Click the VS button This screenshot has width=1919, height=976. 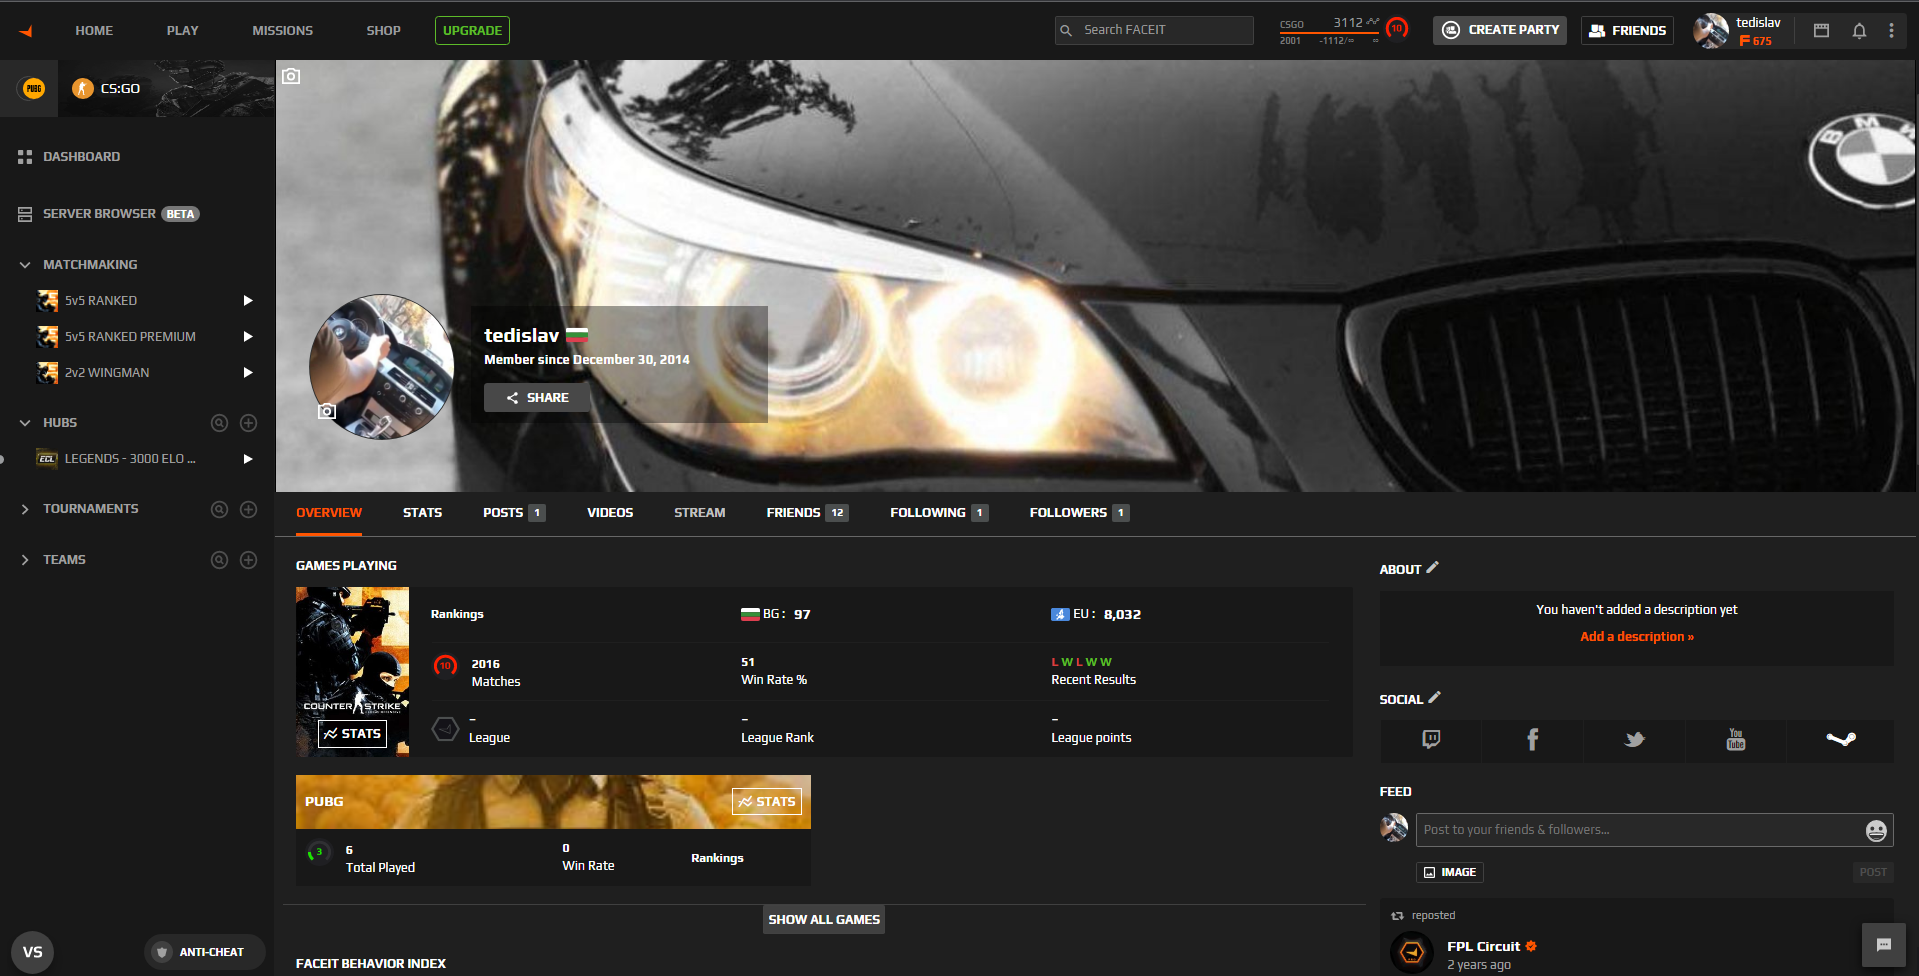tap(33, 952)
